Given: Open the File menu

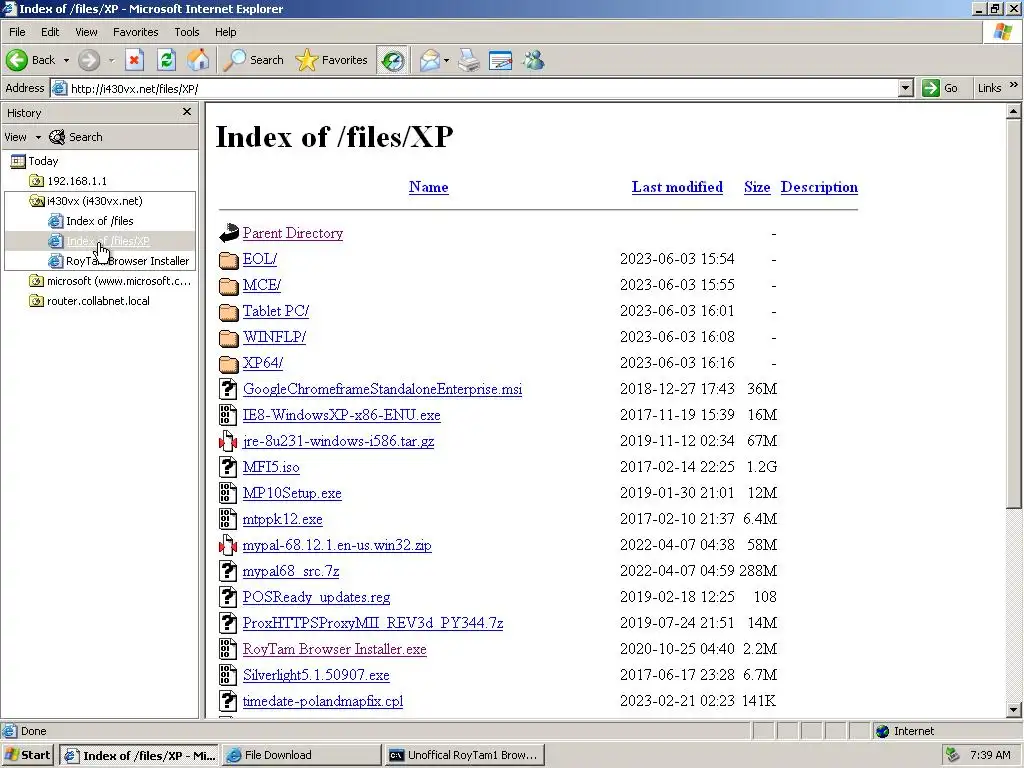Looking at the screenshot, I should tap(17, 32).
